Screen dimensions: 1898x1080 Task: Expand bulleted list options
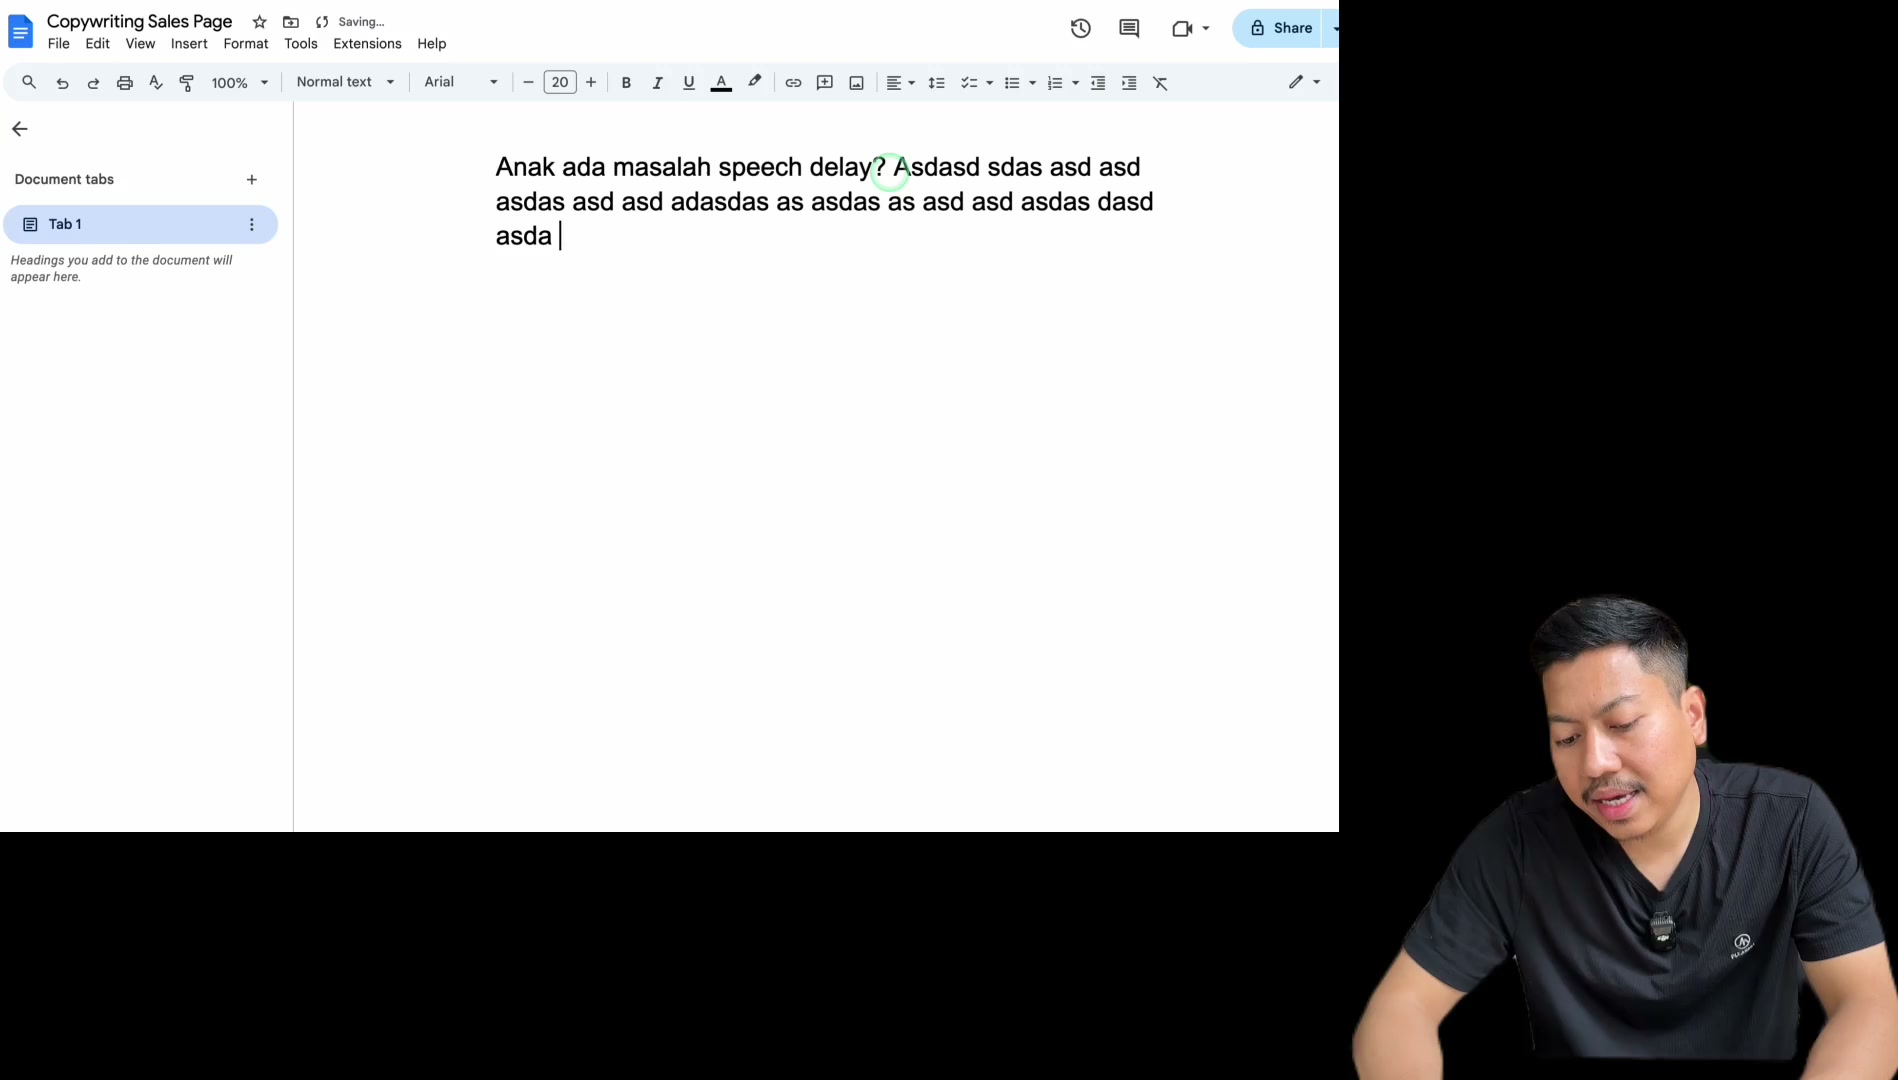pos(1032,83)
